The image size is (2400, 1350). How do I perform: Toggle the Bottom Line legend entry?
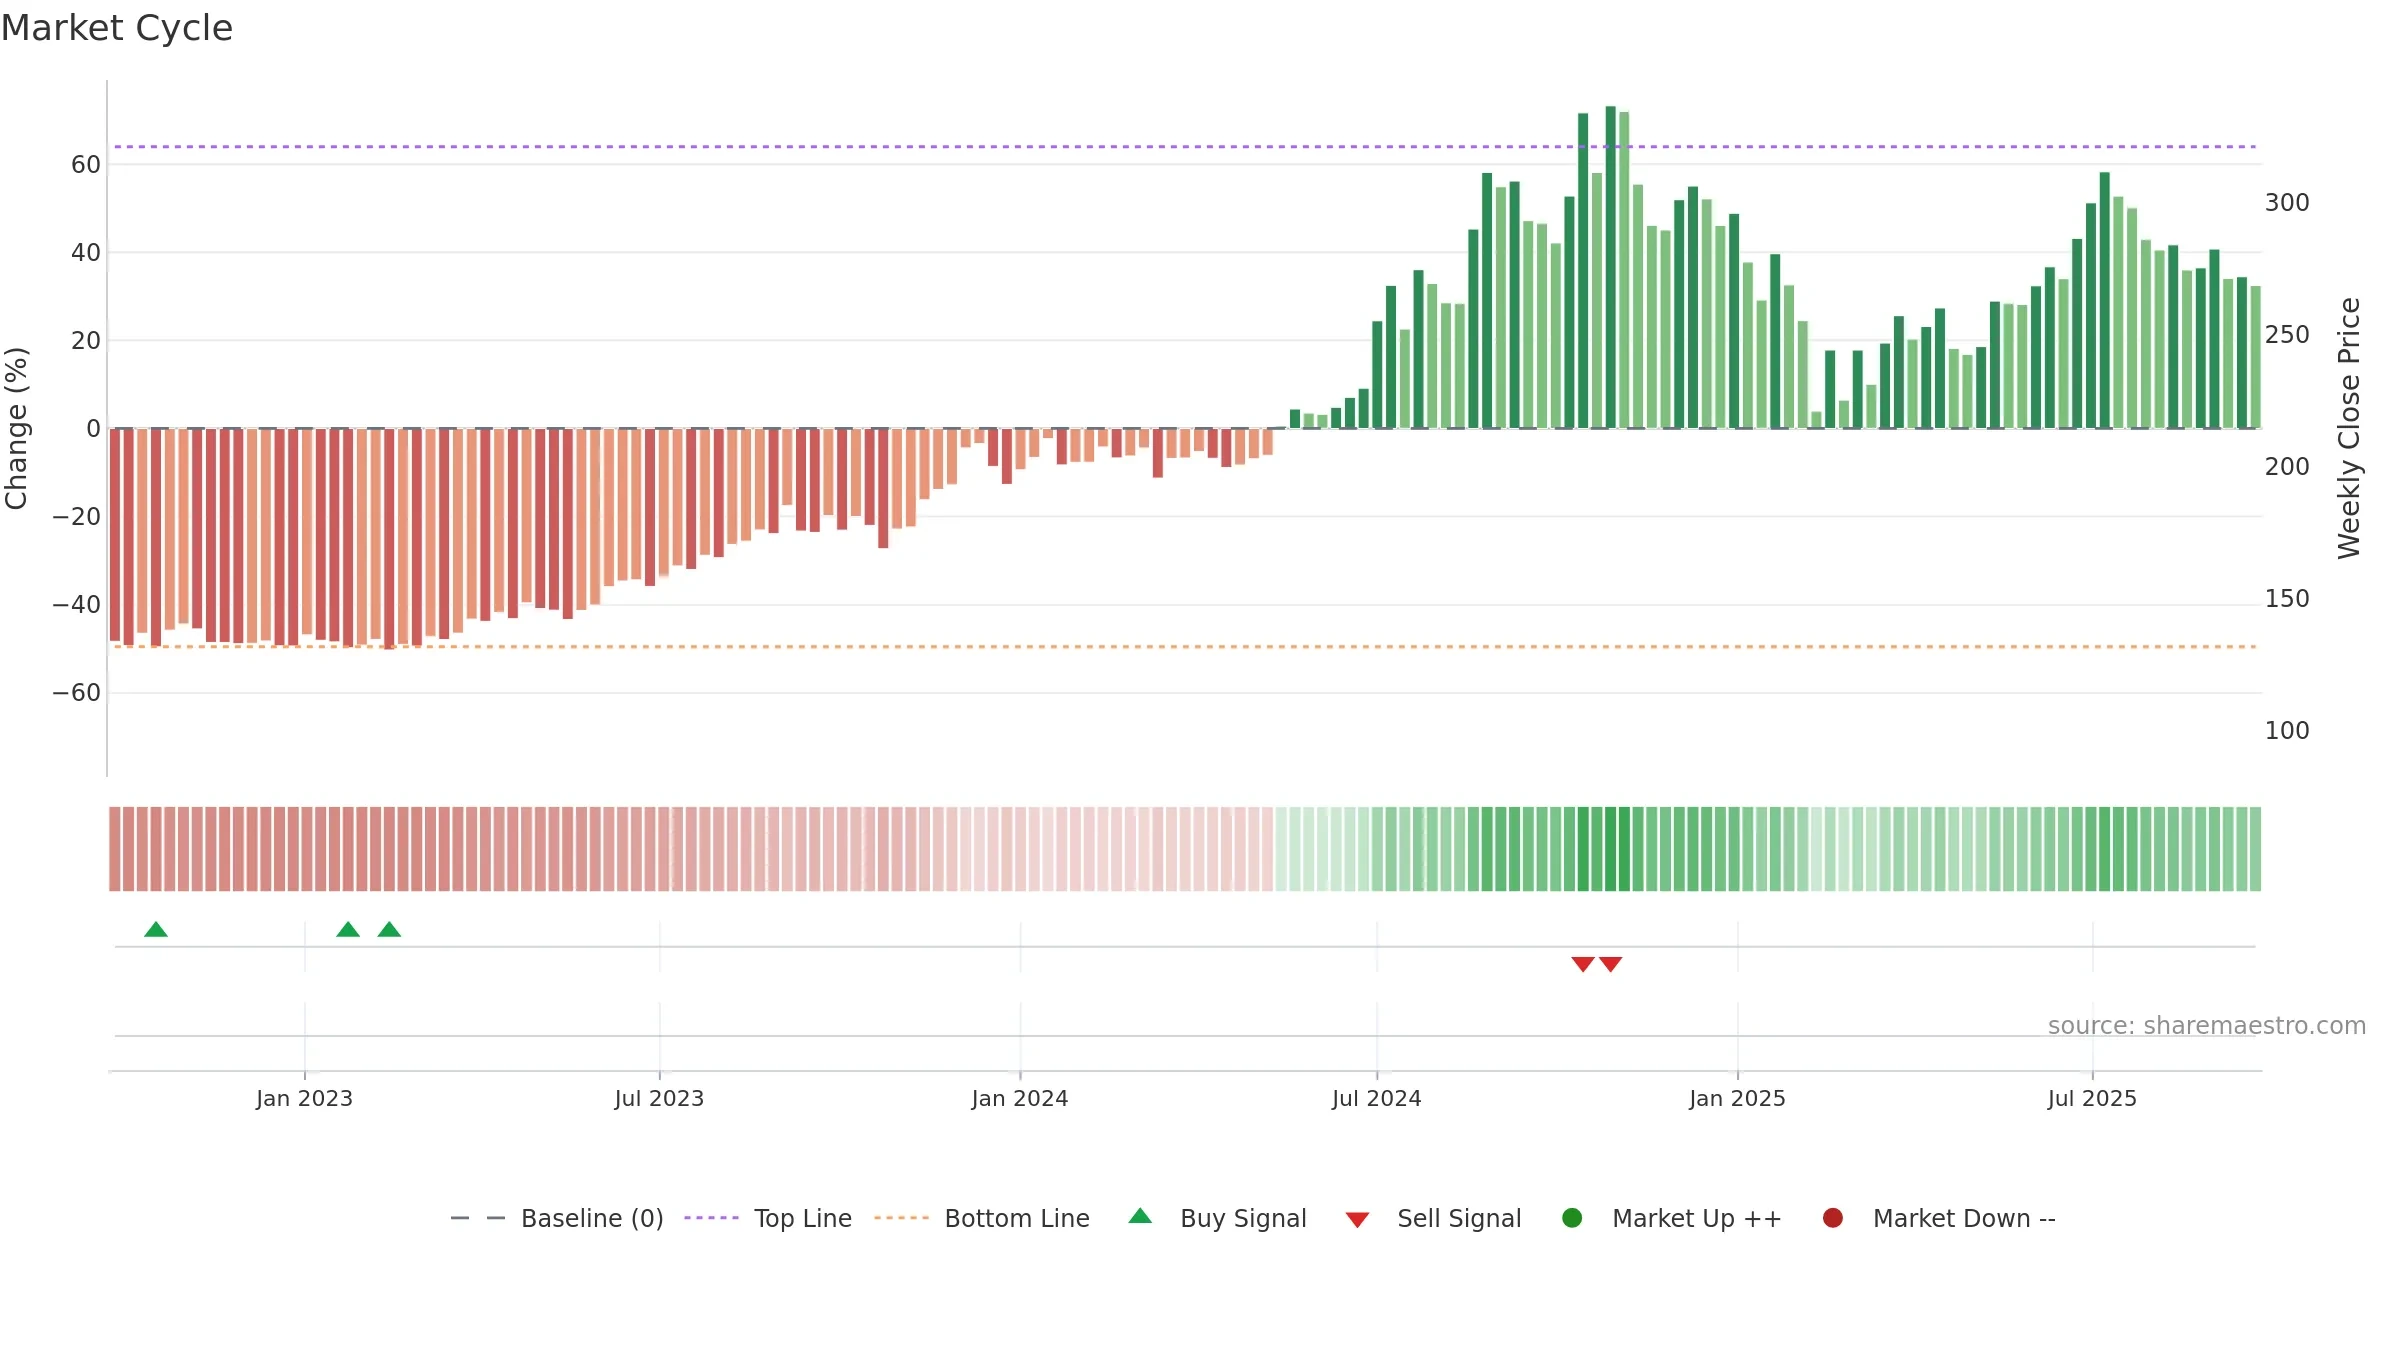pos(982,1218)
